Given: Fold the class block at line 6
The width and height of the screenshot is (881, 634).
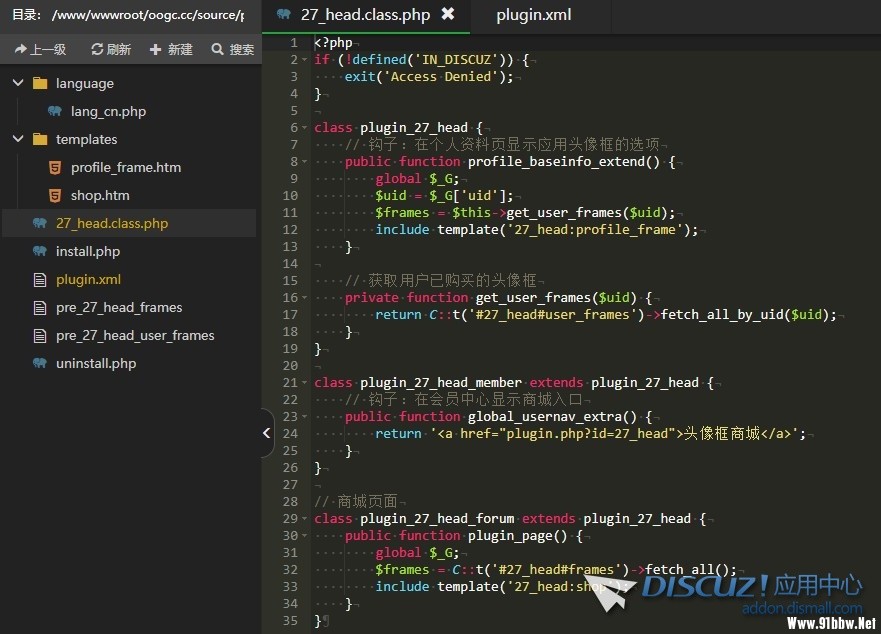Looking at the screenshot, I should tap(306, 127).
